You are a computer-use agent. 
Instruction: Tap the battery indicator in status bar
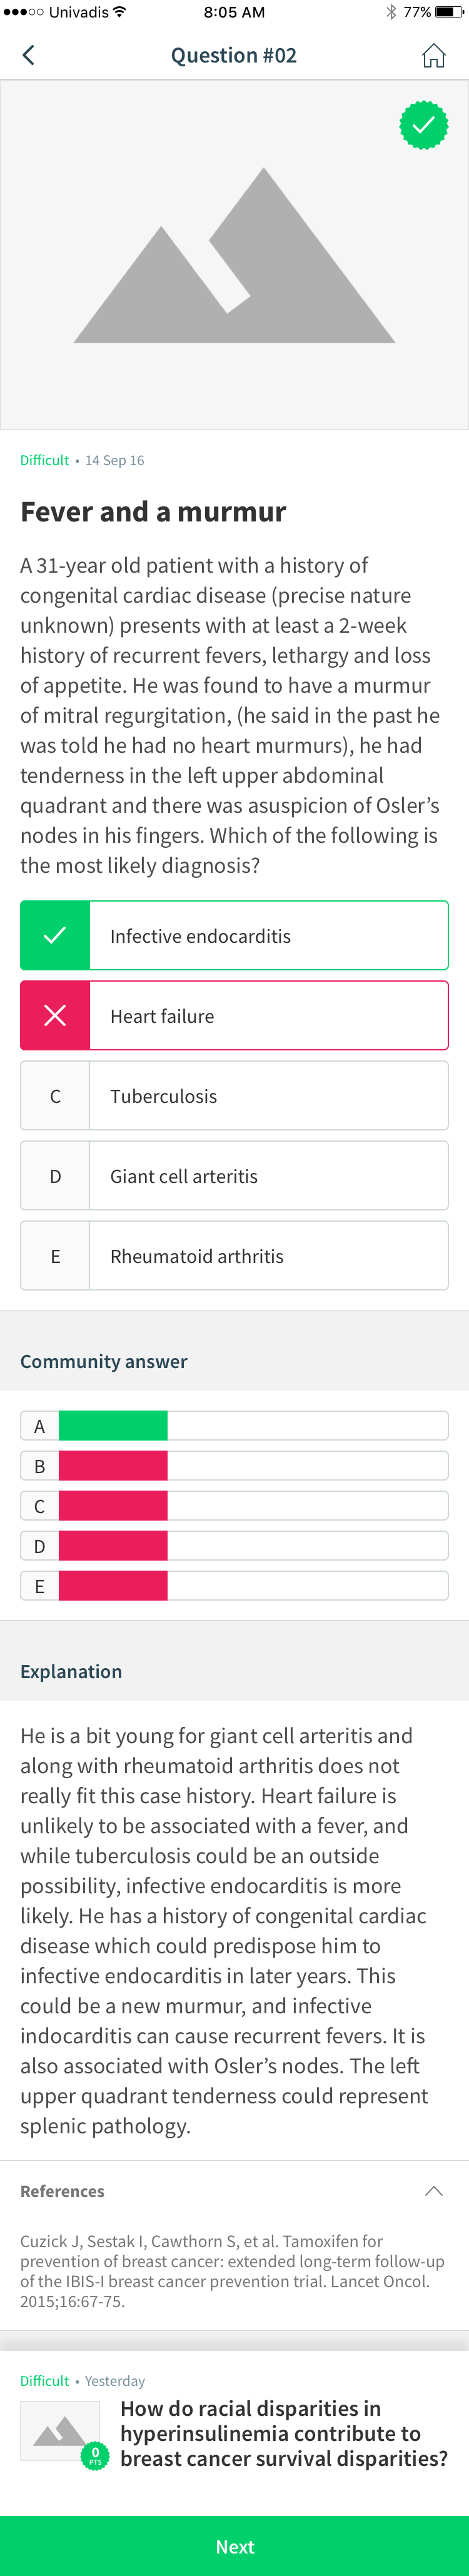pos(449,12)
